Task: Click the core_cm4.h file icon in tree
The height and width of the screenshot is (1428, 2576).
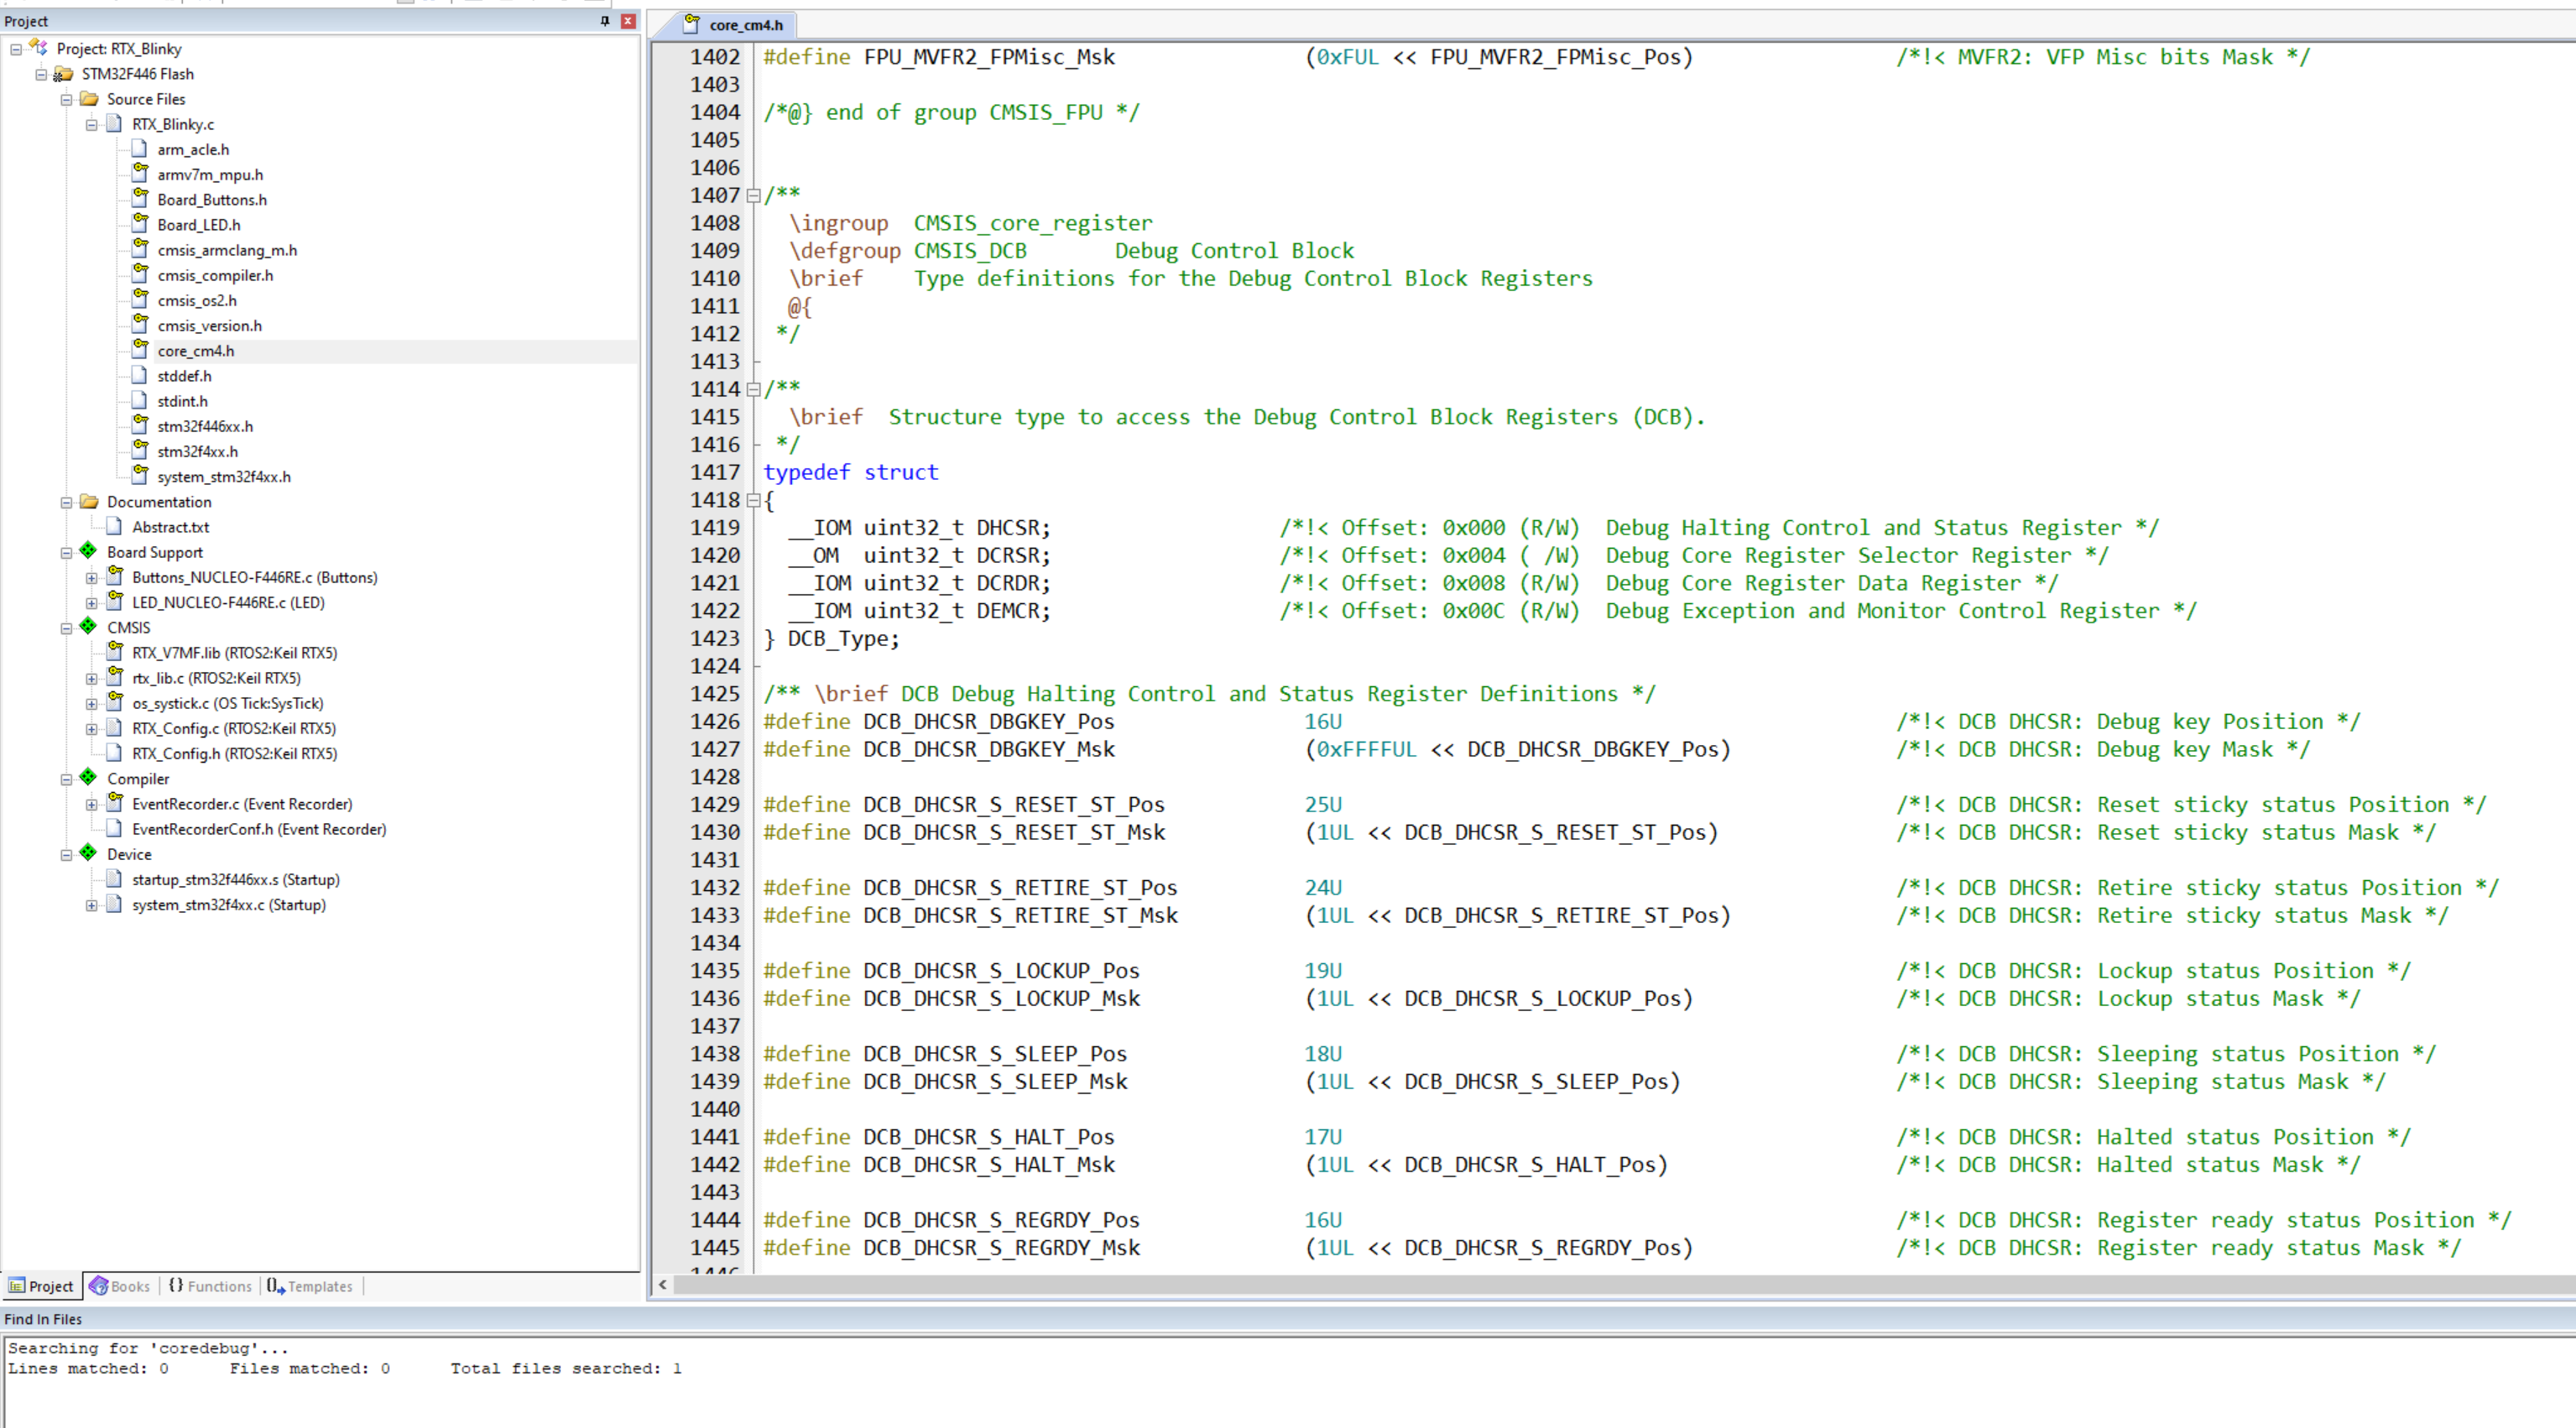Action: click(x=140, y=349)
